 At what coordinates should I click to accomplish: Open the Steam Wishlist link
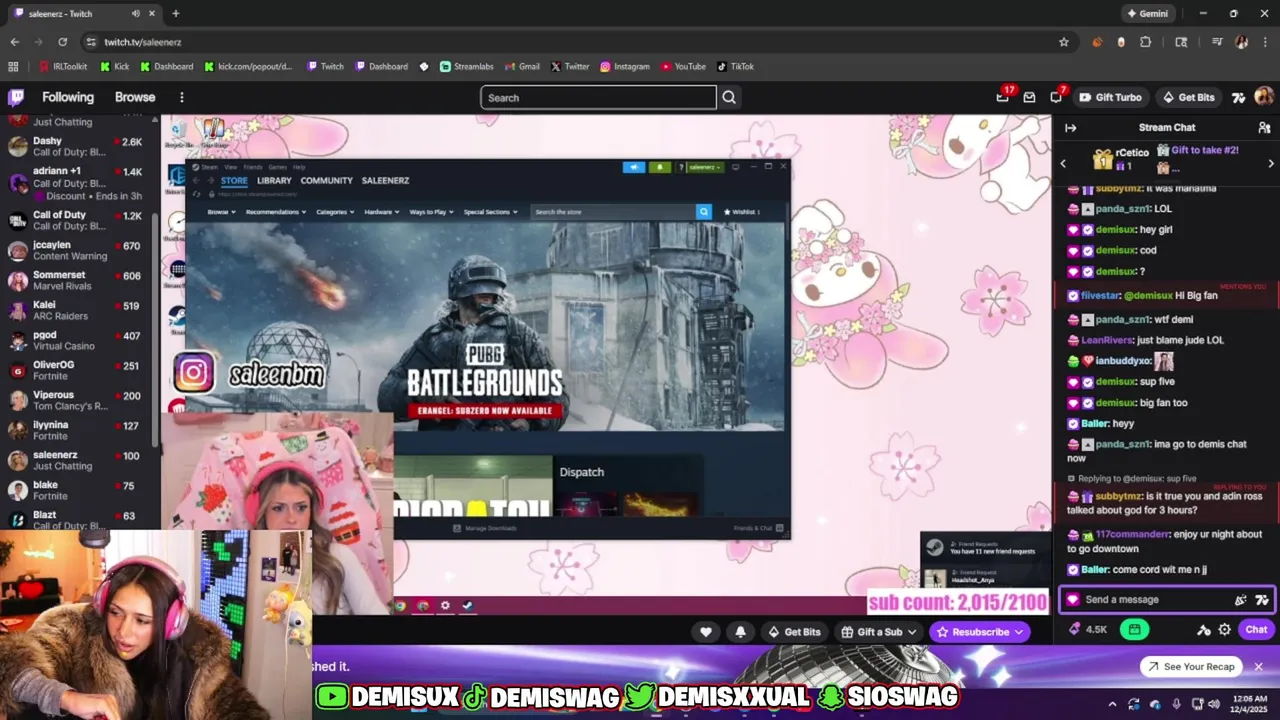743,212
